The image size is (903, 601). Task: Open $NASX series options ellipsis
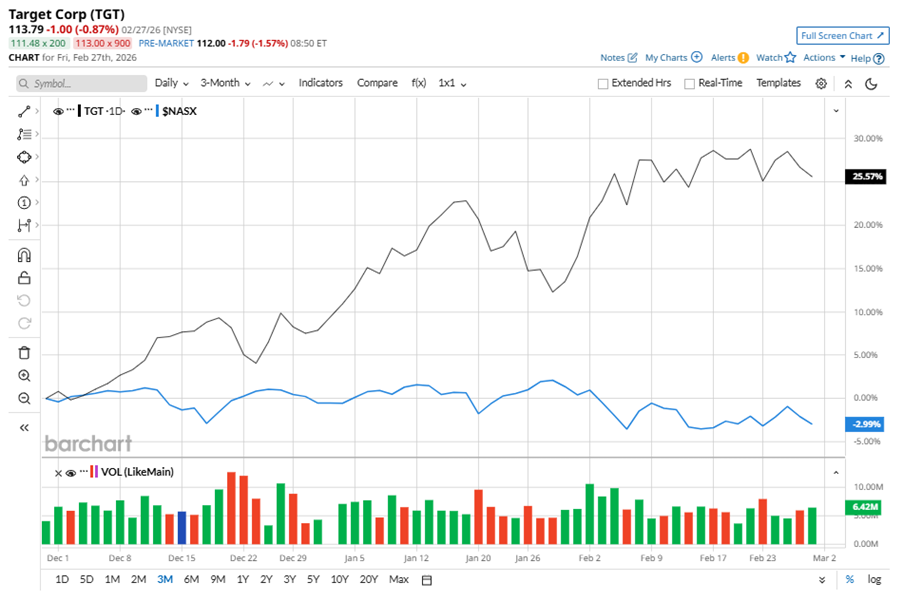(x=149, y=109)
